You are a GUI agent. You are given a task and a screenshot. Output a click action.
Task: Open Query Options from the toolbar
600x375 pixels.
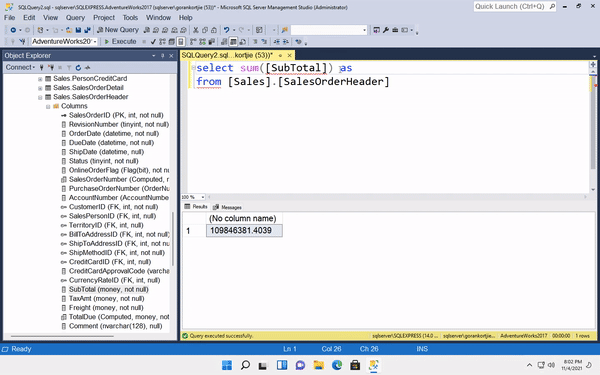click(x=171, y=41)
